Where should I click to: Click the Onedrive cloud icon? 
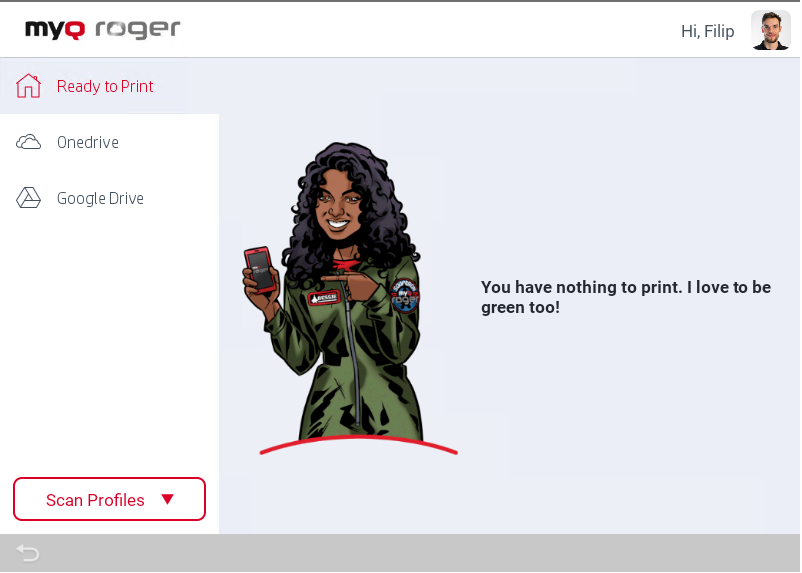[x=28, y=142]
